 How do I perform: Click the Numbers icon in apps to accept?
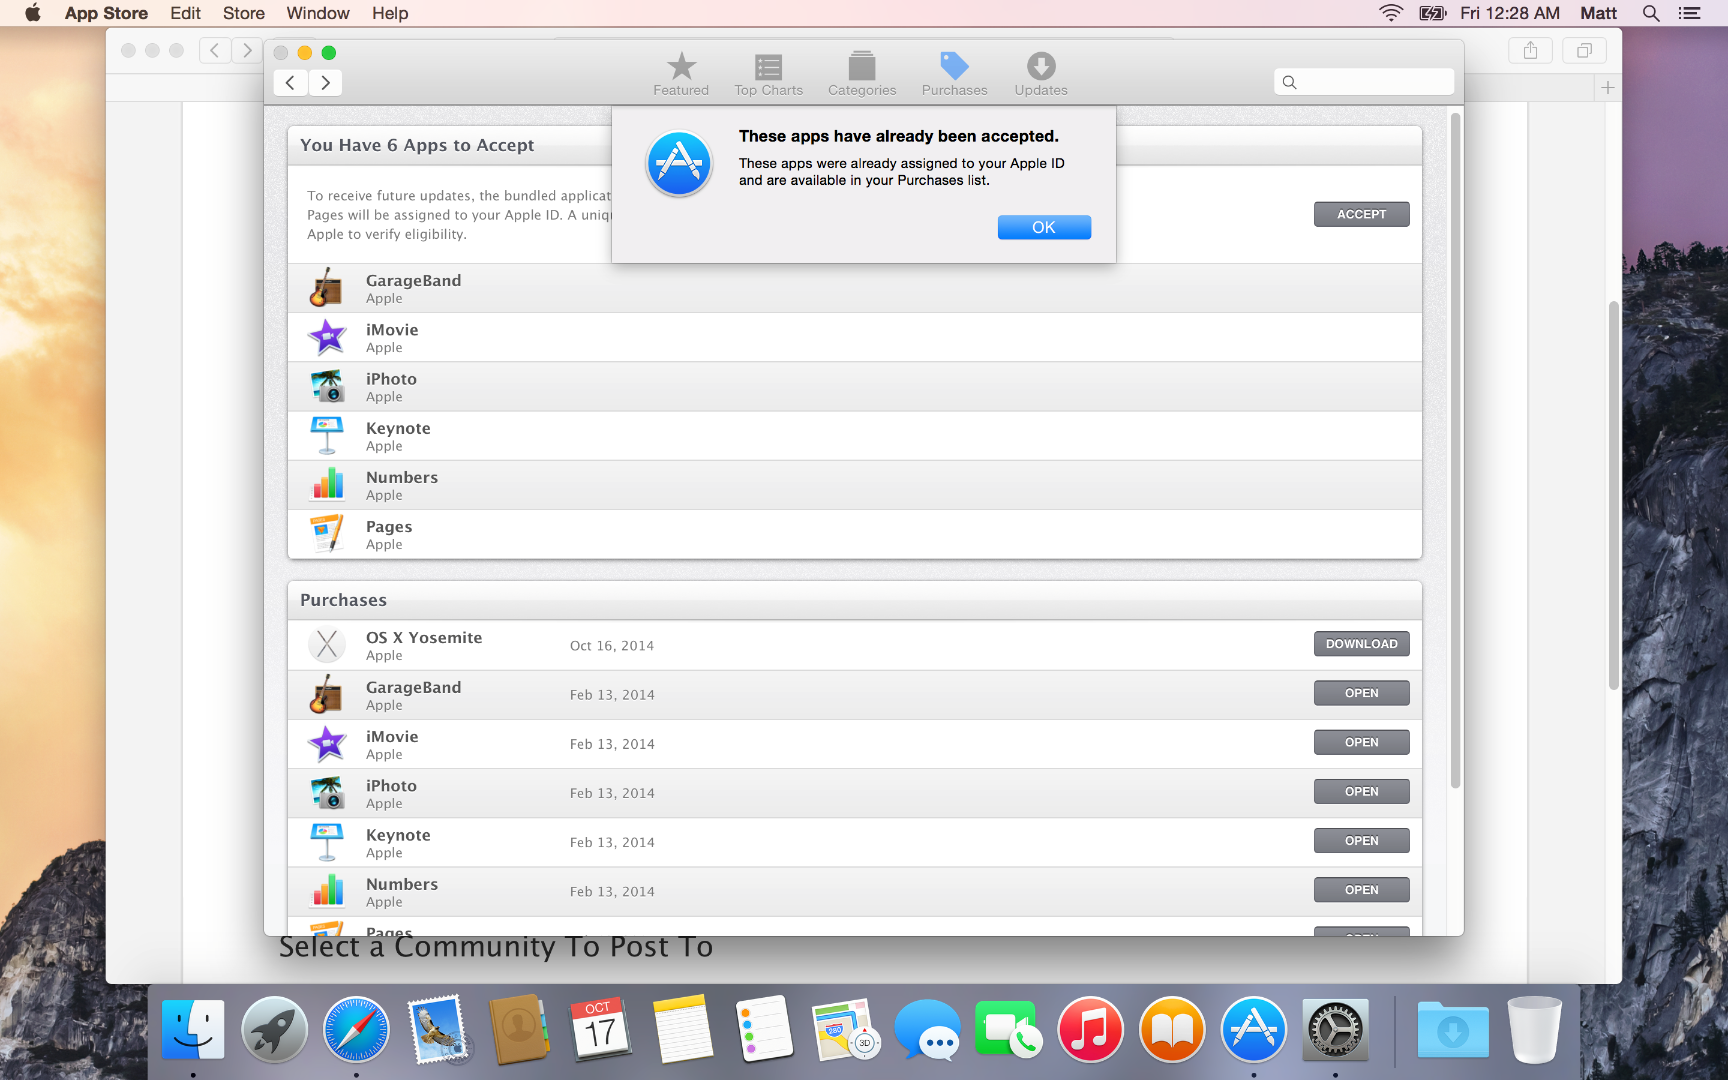coord(327,484)
